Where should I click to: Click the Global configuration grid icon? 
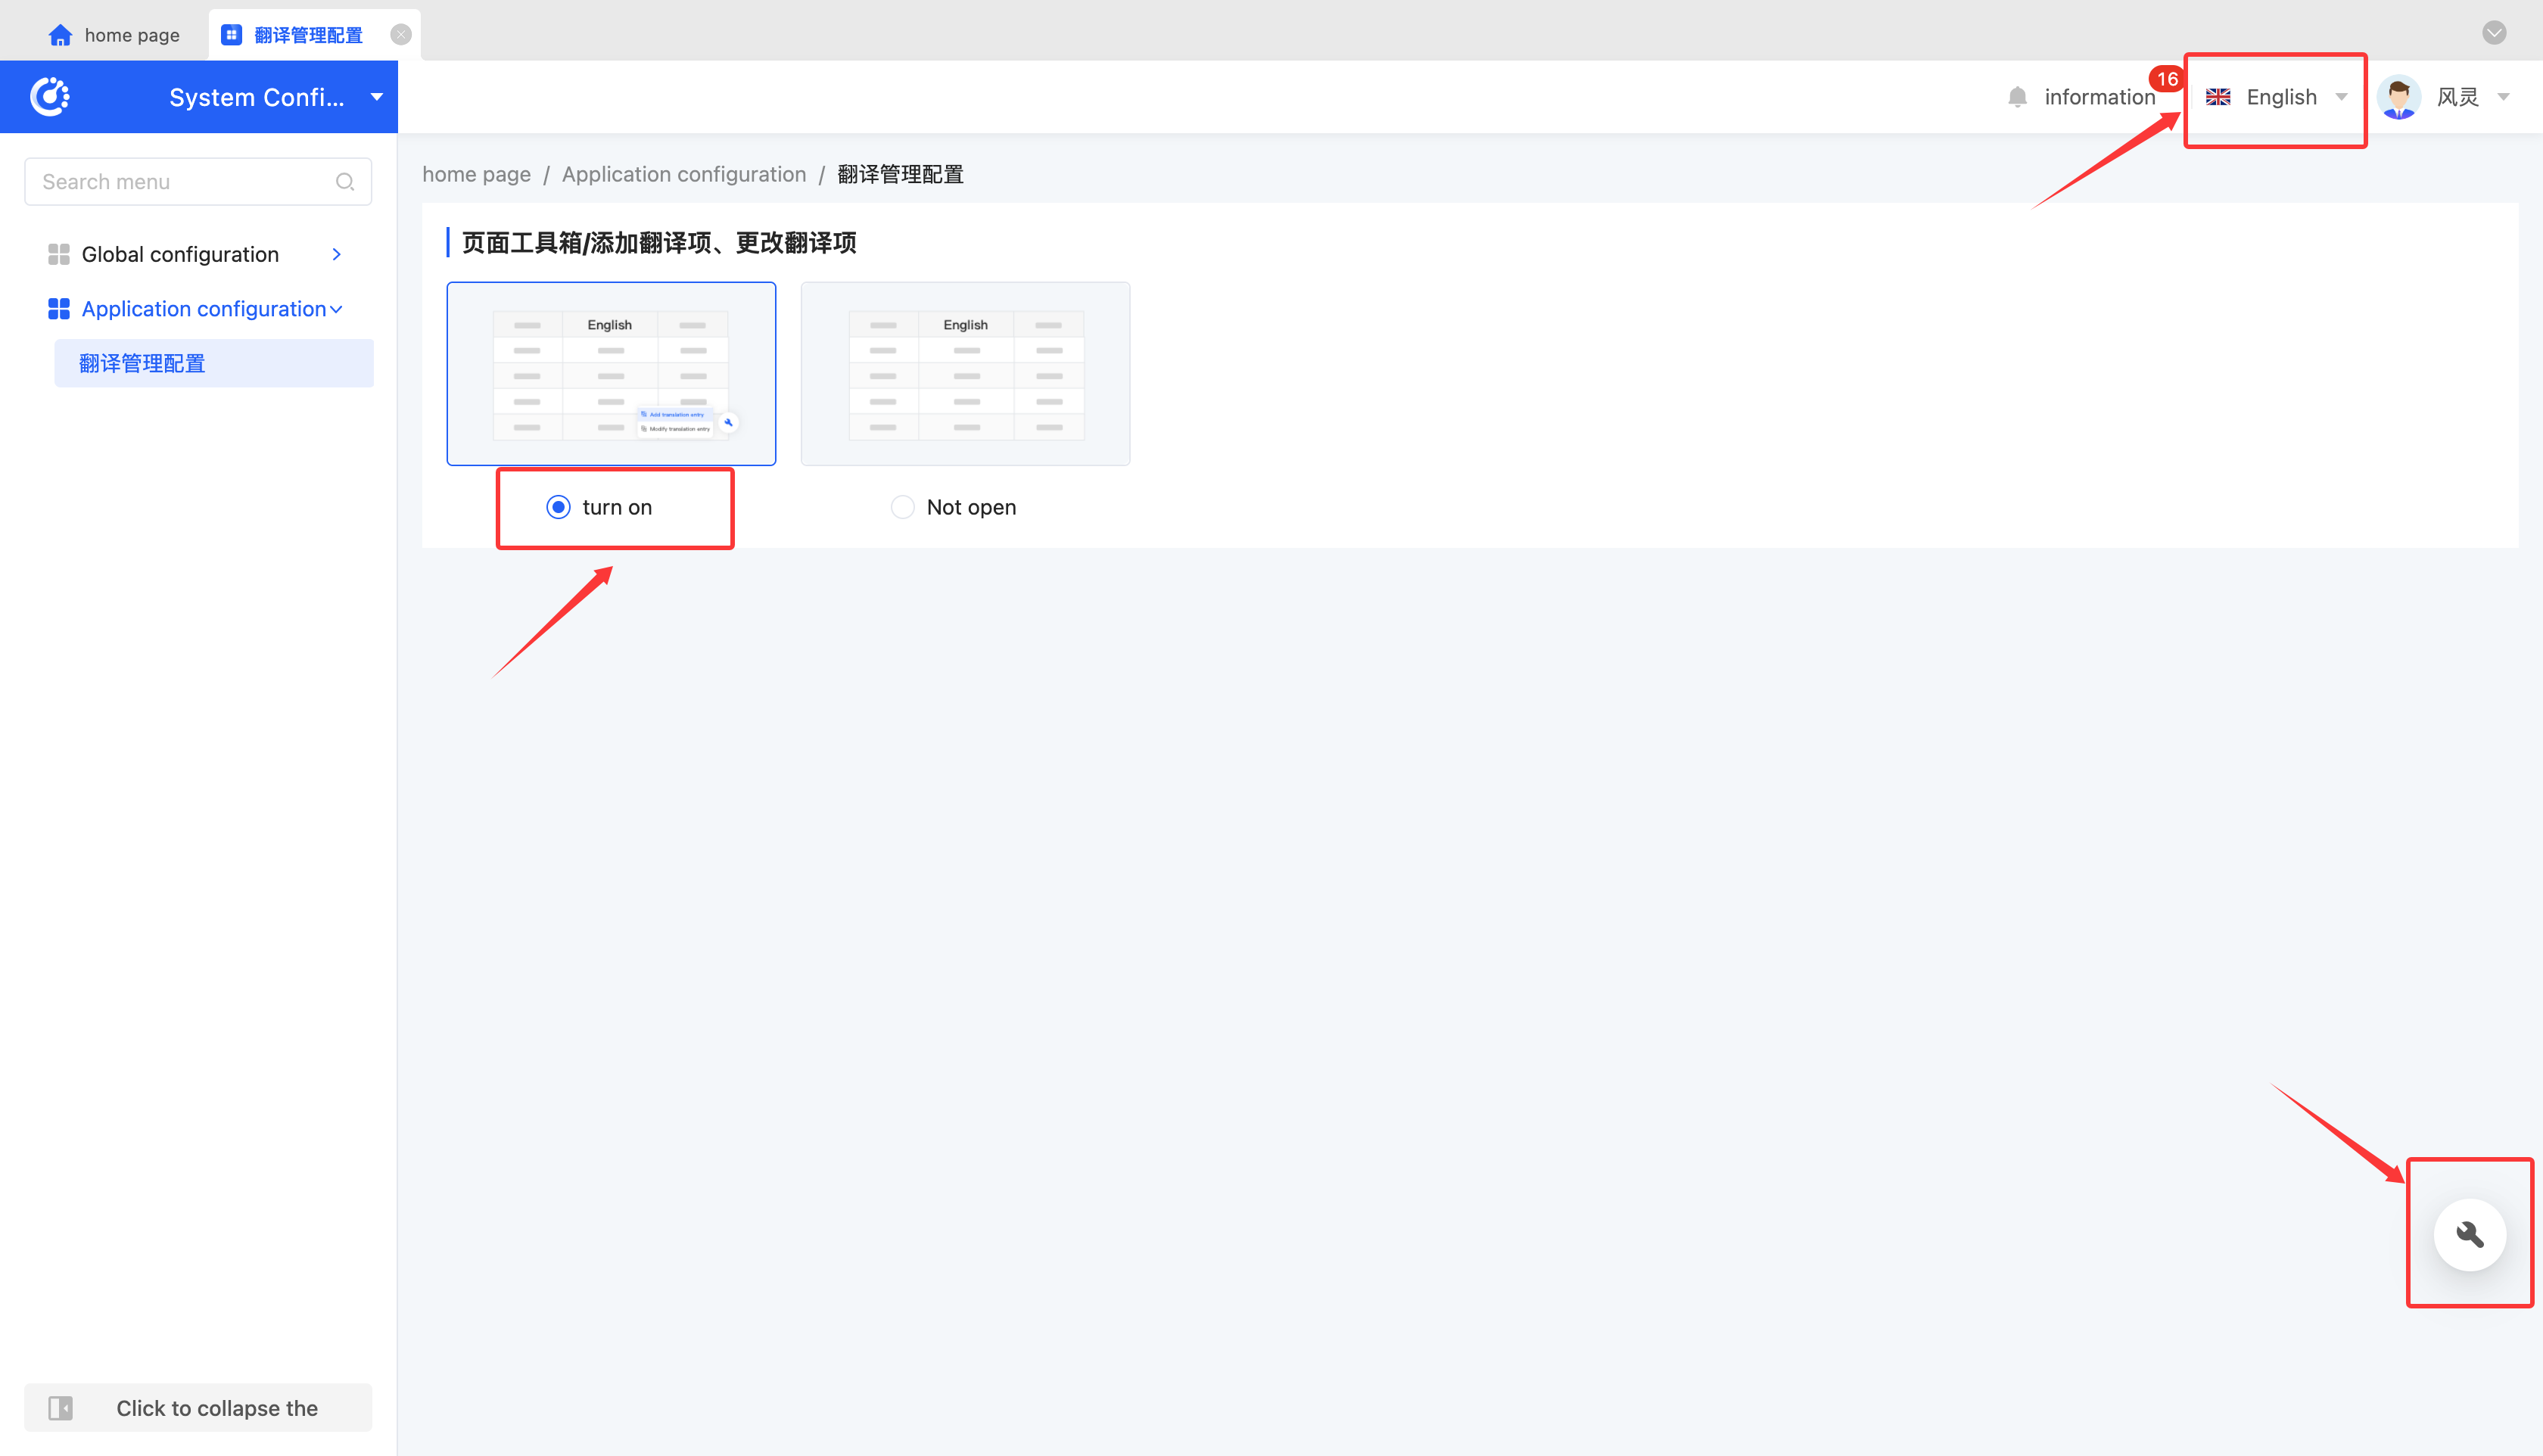click(58, 254)
